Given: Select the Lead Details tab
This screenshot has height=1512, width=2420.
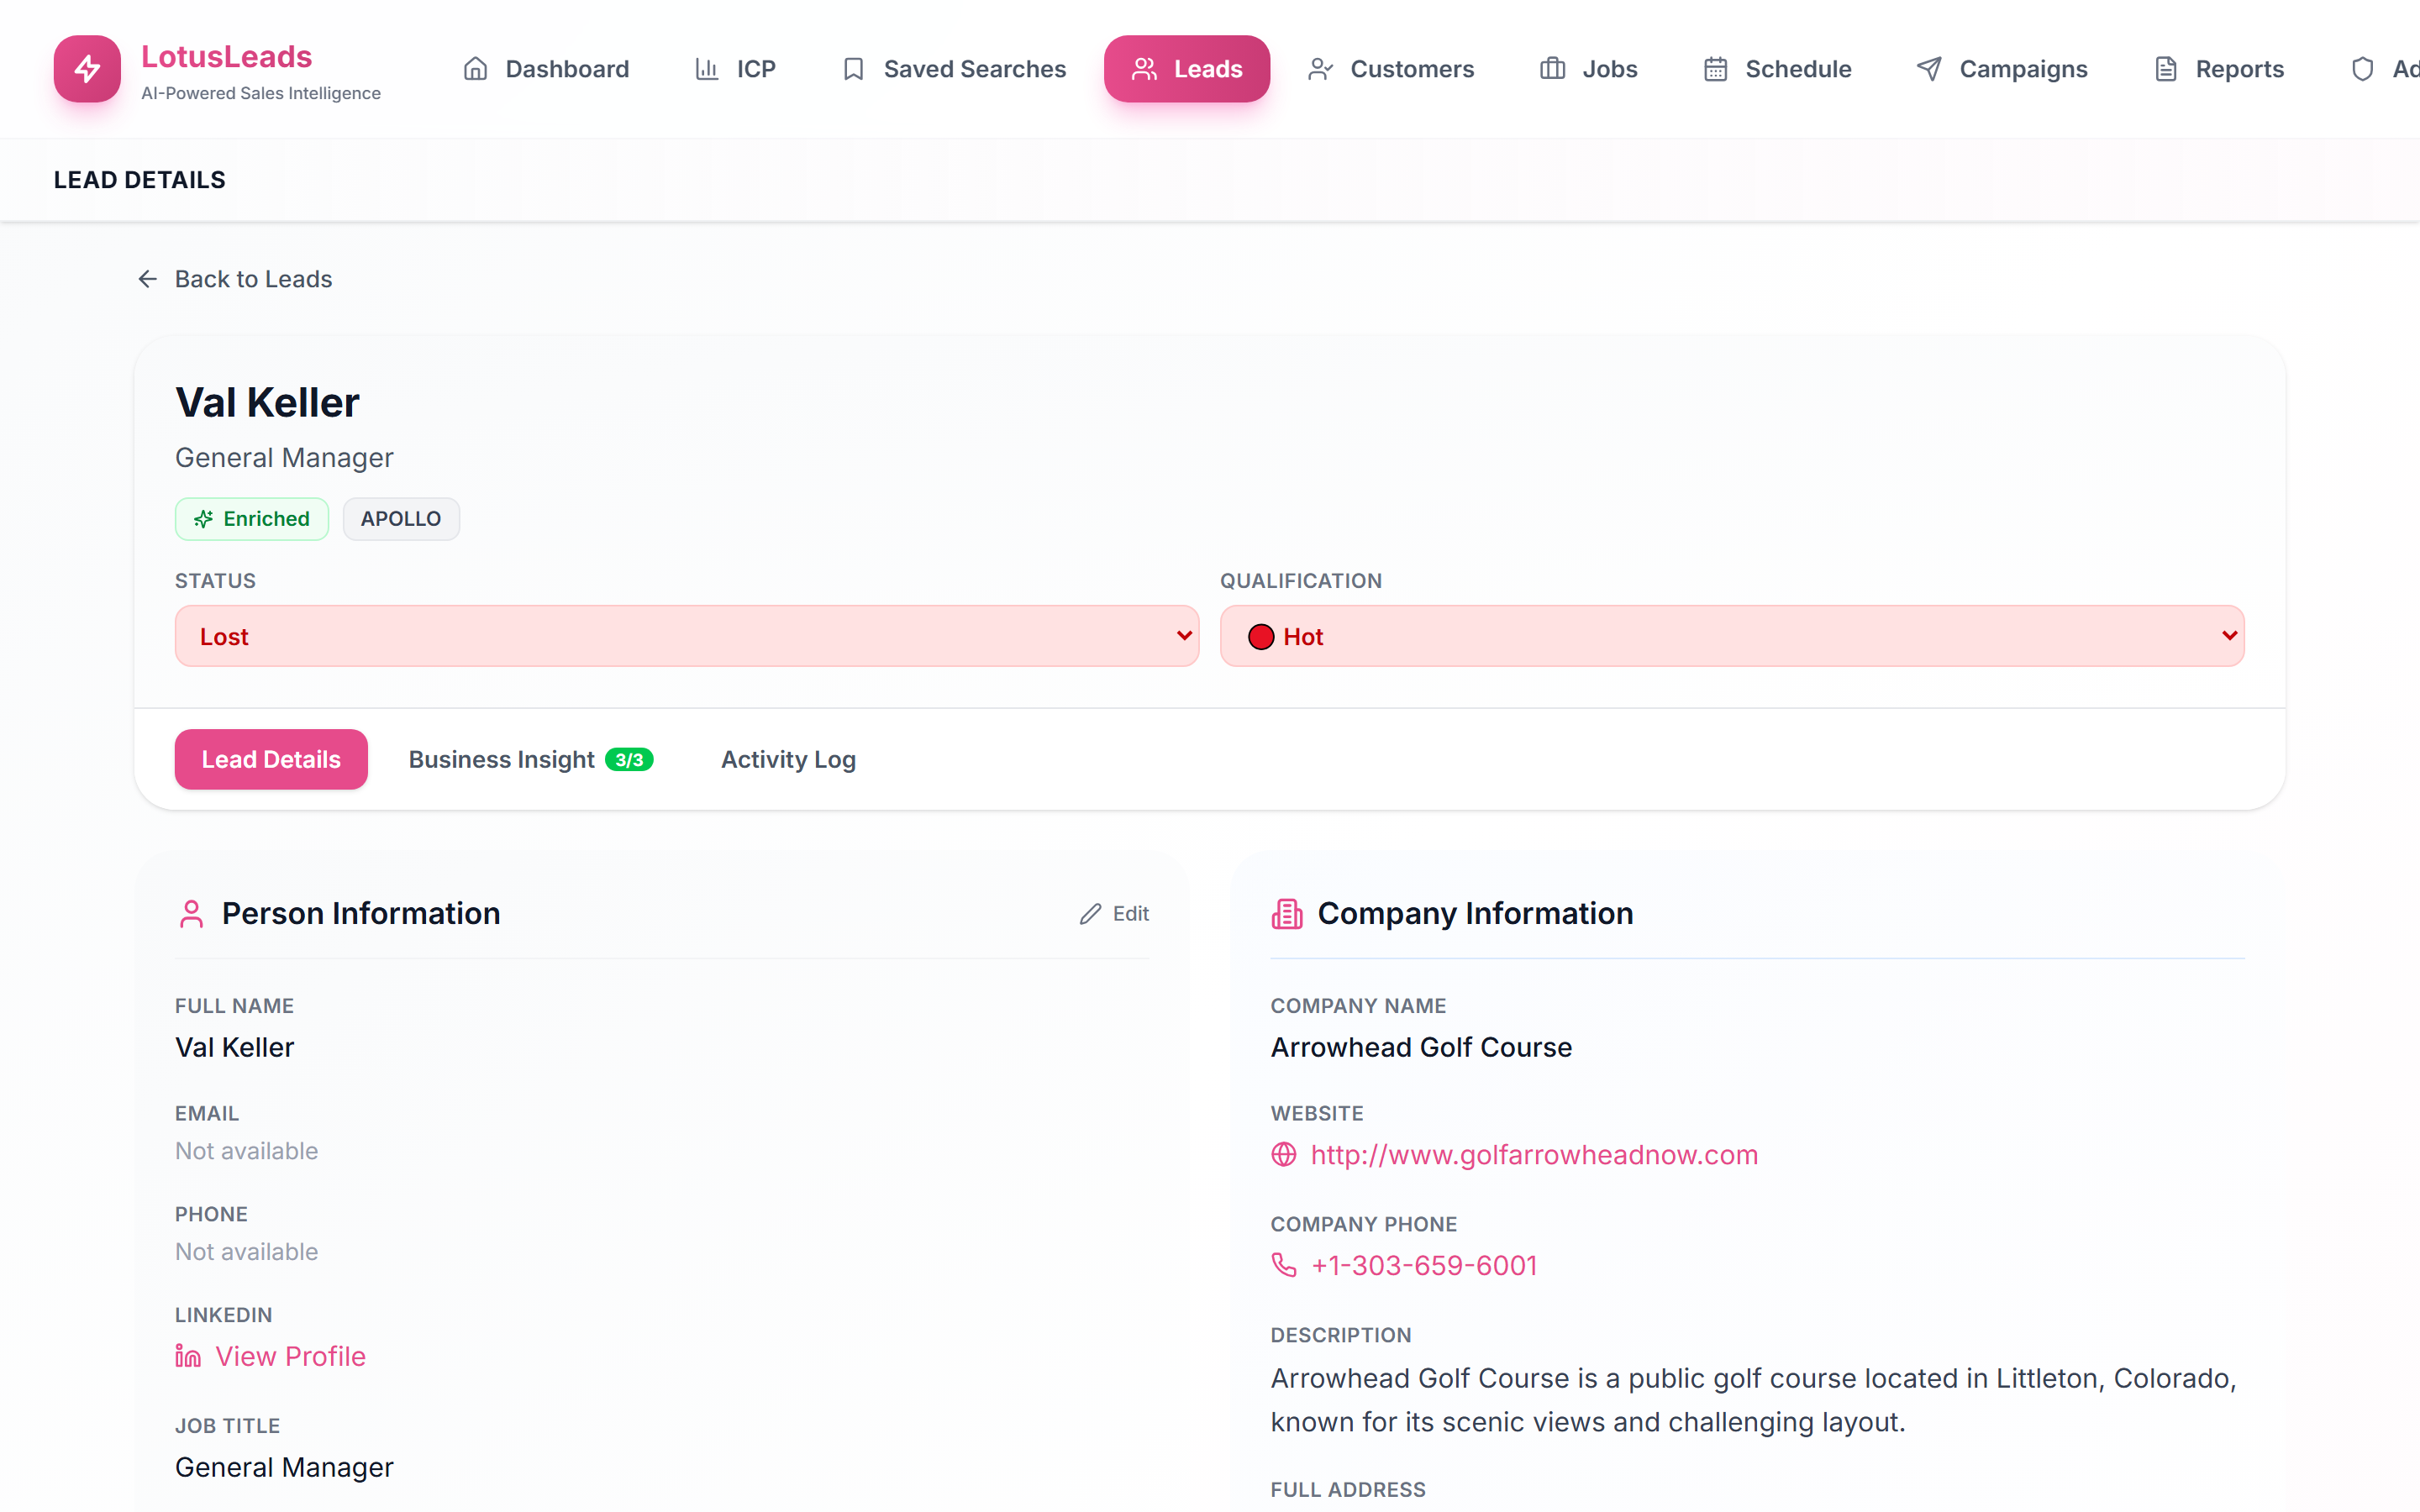Looking at the screenshot, I should pos(271,759).
